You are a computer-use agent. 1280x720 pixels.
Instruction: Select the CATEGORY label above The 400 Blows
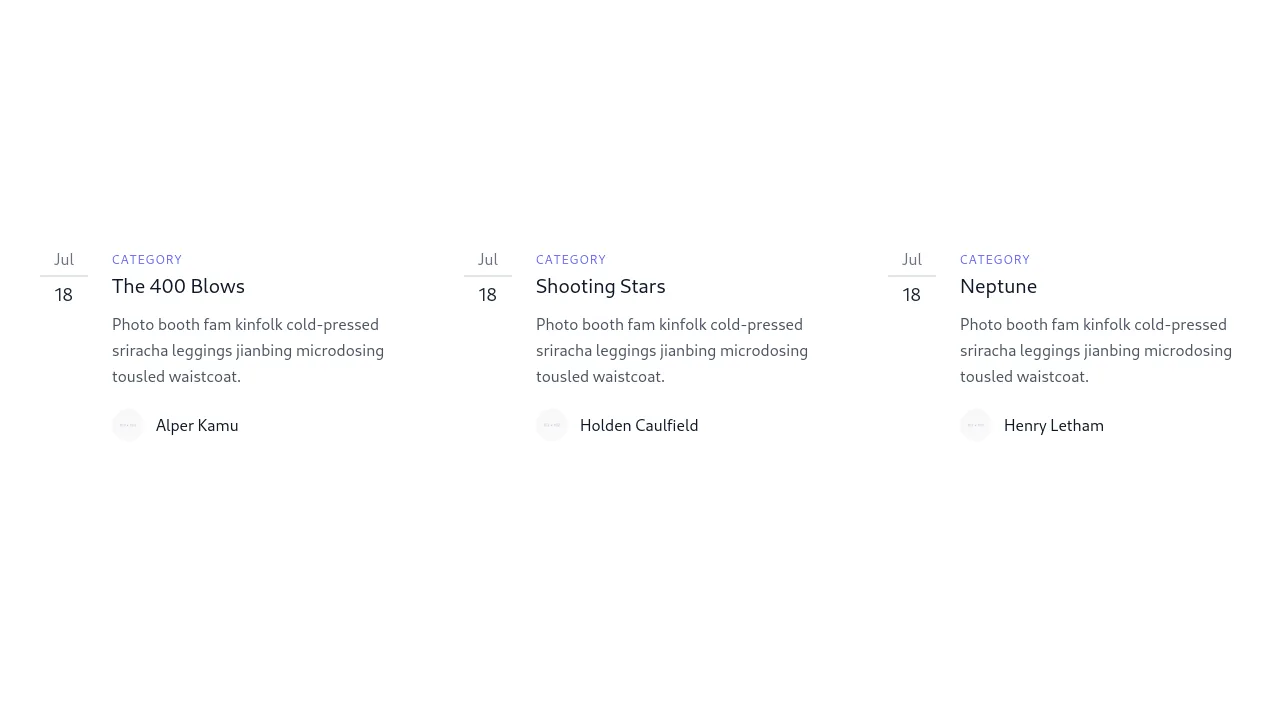pos(147,259)
